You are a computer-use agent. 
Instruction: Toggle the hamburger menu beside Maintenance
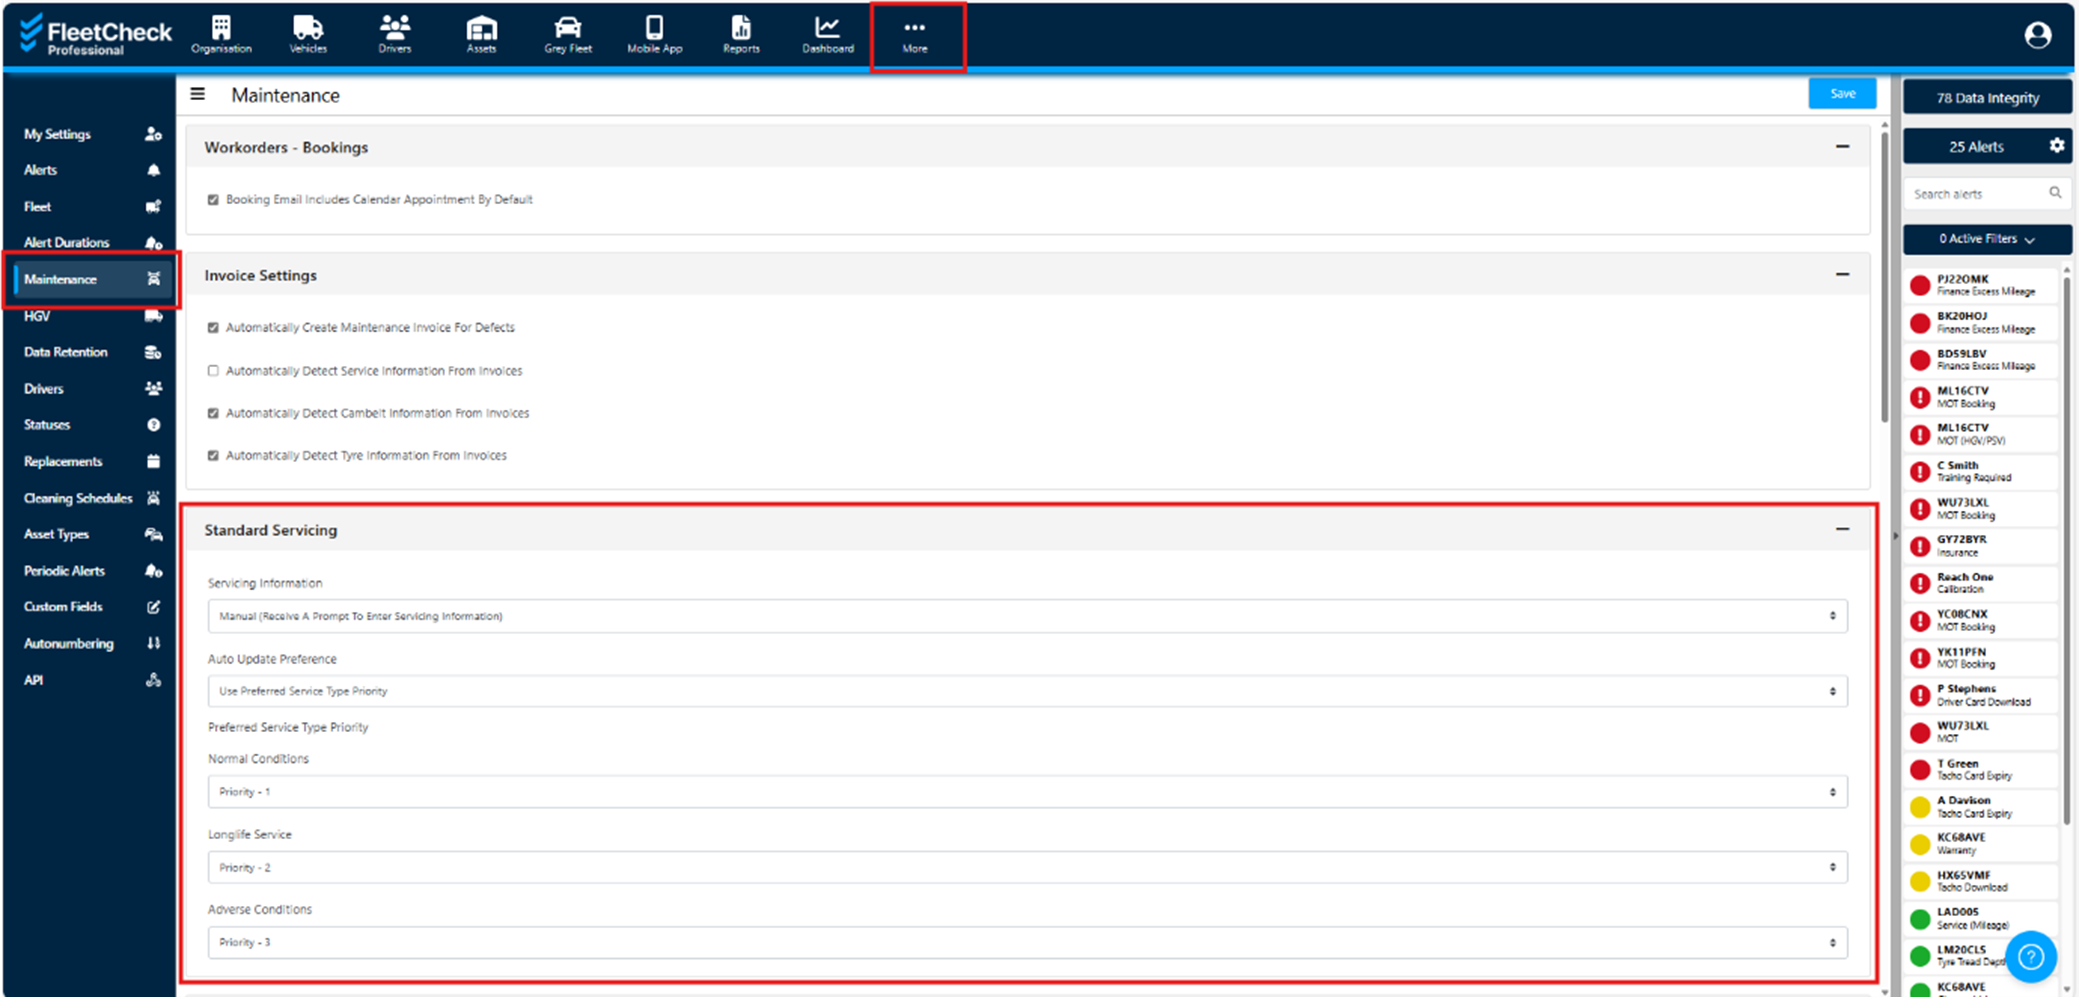coord(198,94)
